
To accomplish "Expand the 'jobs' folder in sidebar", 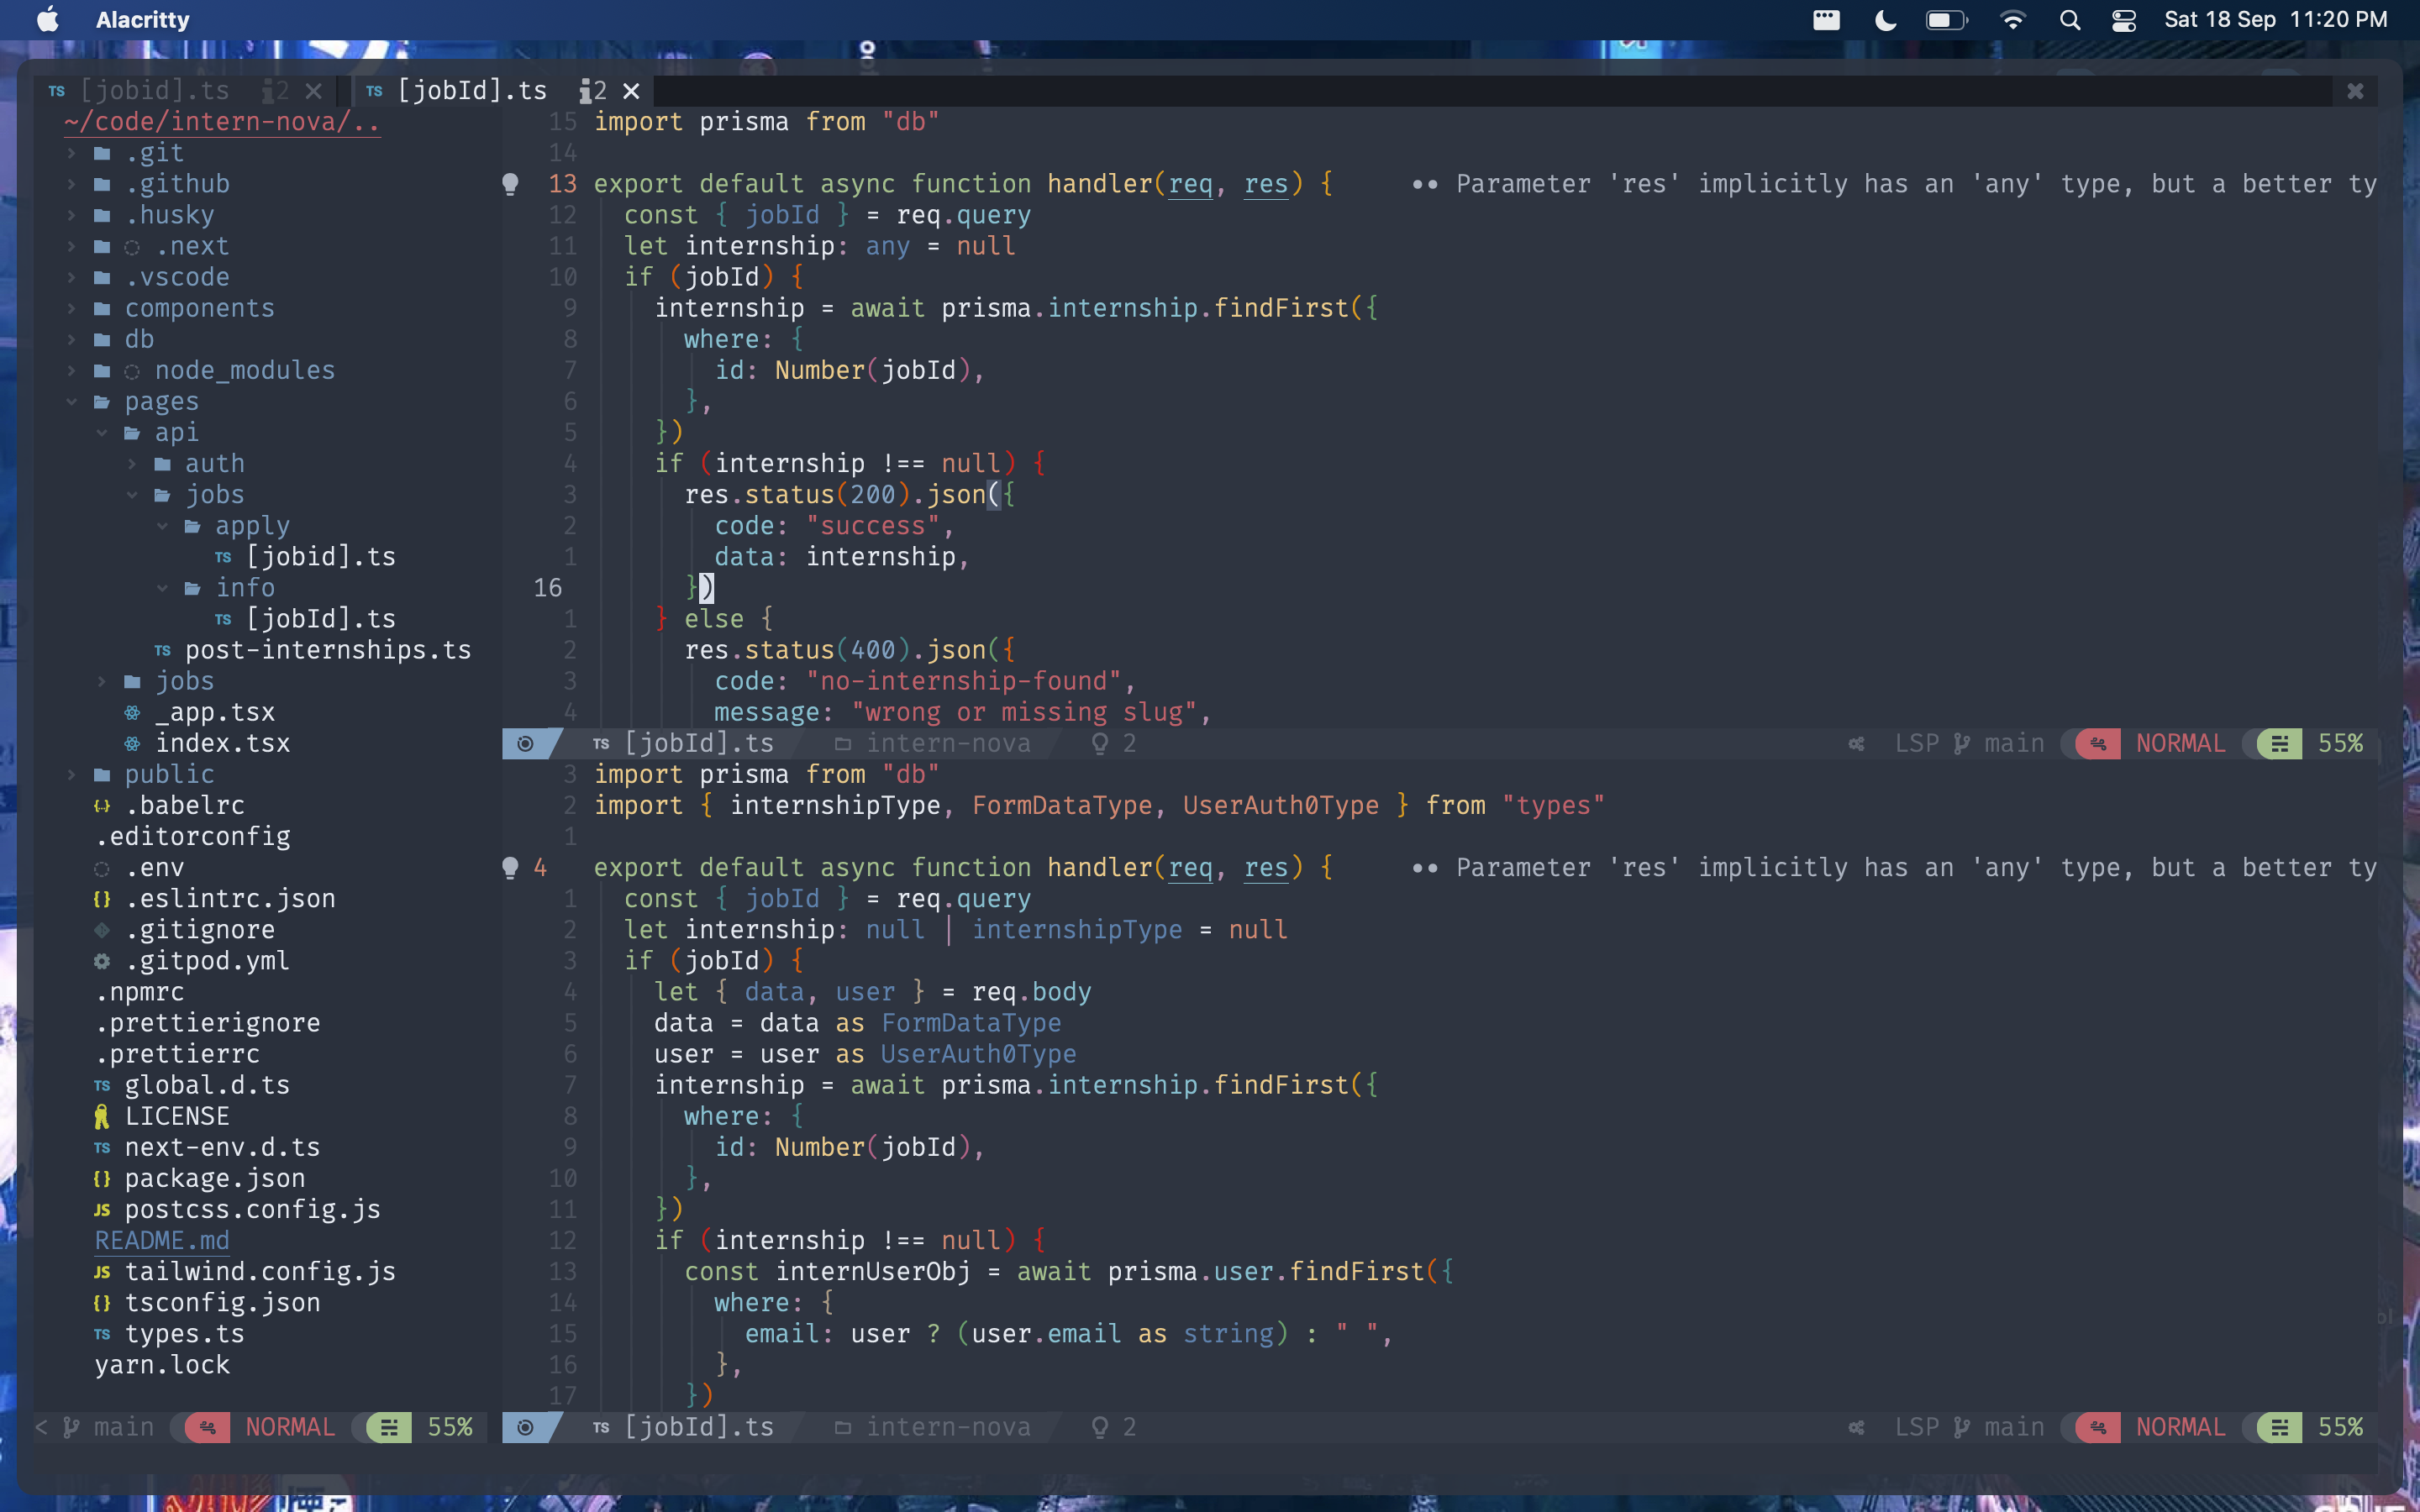I will tap(185, 680).
